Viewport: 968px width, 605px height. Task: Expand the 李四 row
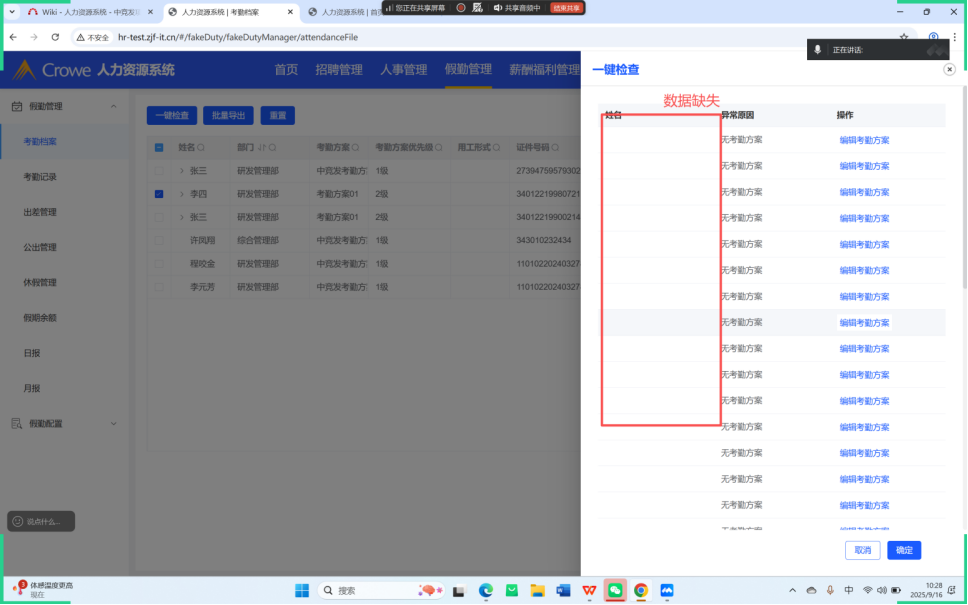(x=182, y=194)
